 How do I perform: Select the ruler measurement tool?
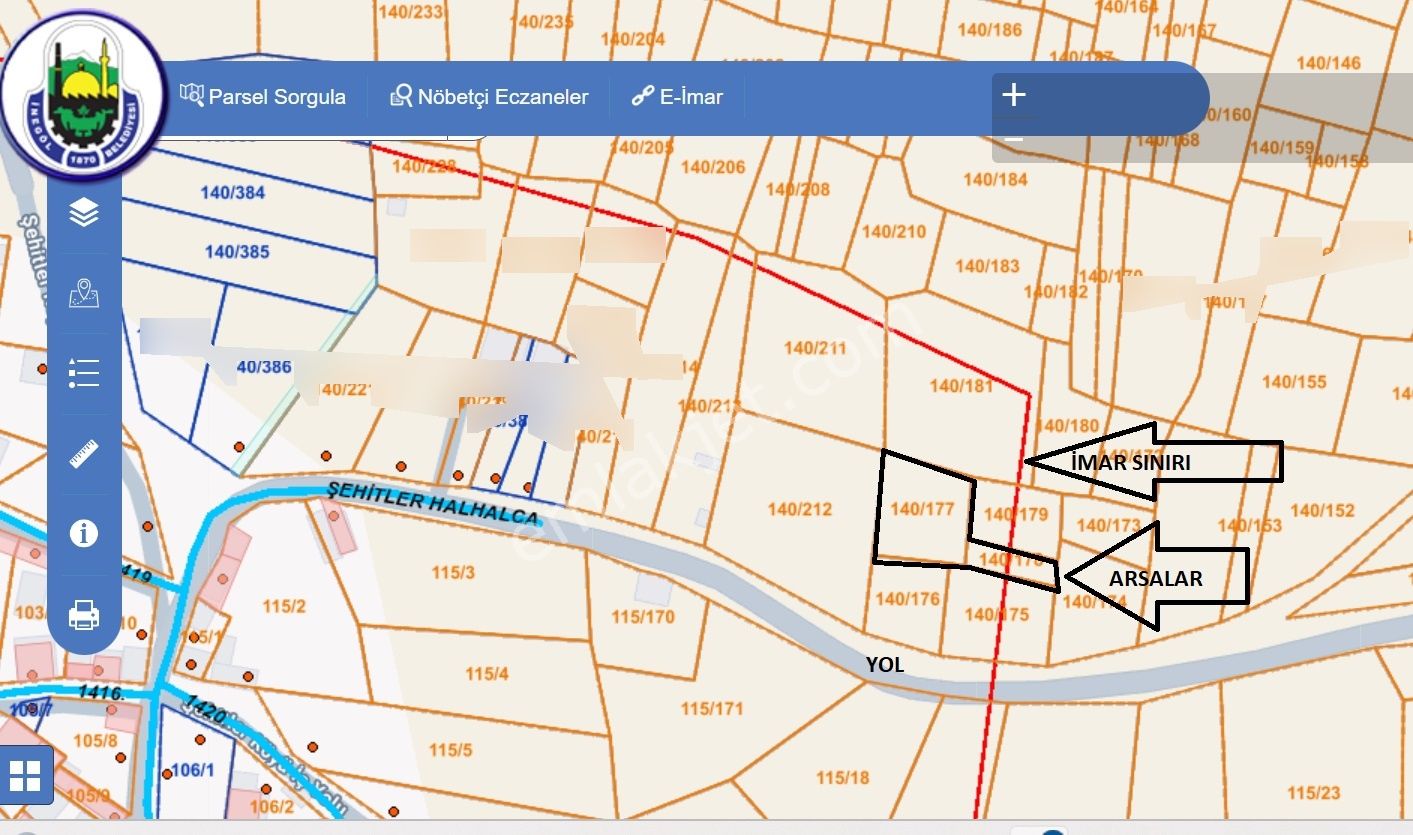[84, 453]
